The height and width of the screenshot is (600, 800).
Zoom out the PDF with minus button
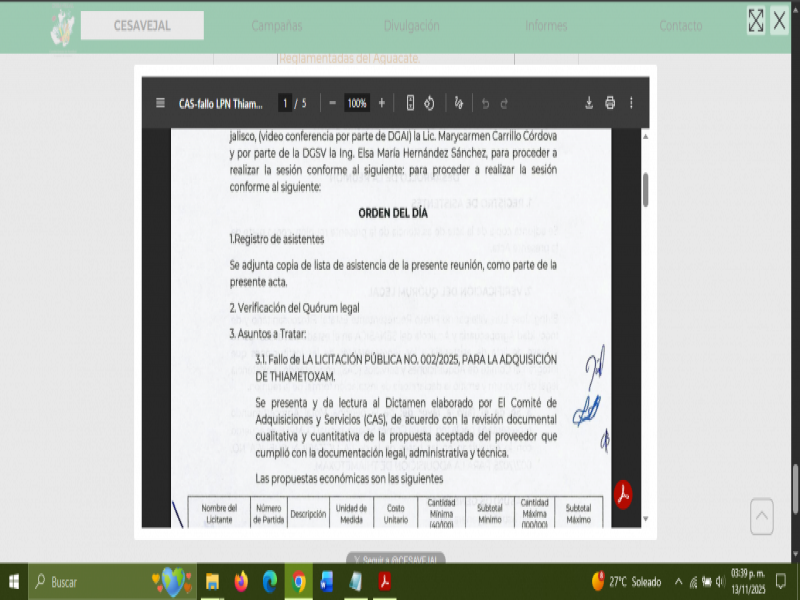coord(332,103)
